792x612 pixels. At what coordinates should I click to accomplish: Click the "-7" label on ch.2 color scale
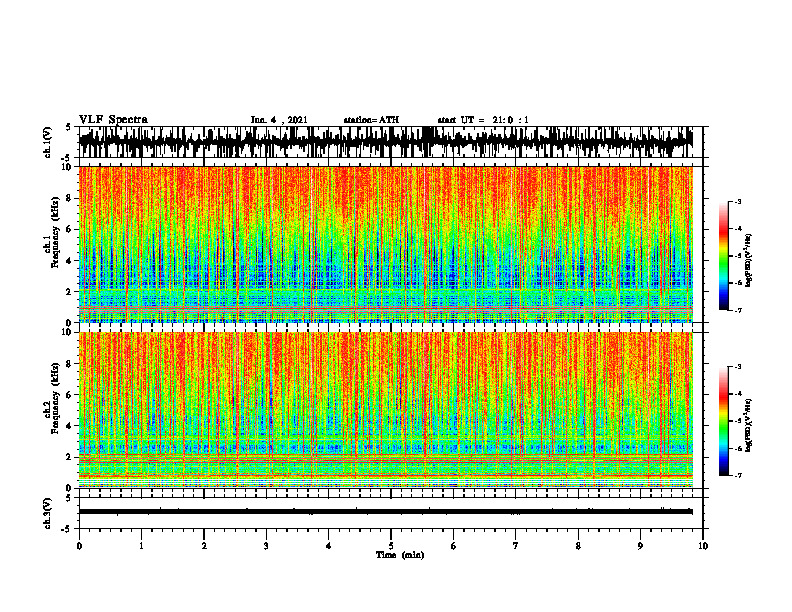[738, 475]
